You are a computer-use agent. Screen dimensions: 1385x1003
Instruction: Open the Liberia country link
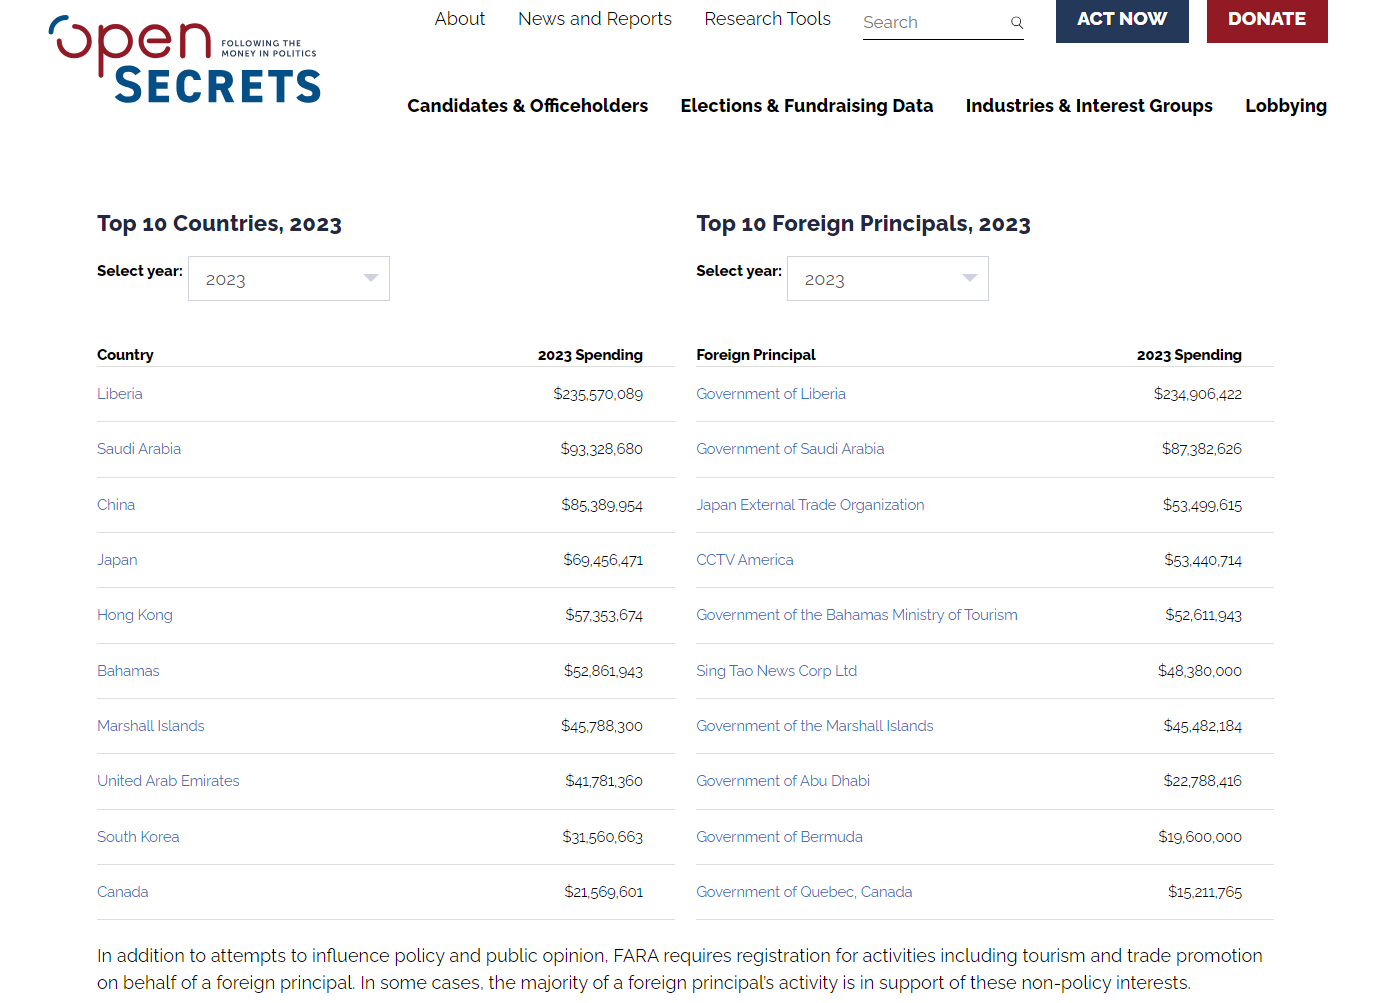[x=120, y=394]
